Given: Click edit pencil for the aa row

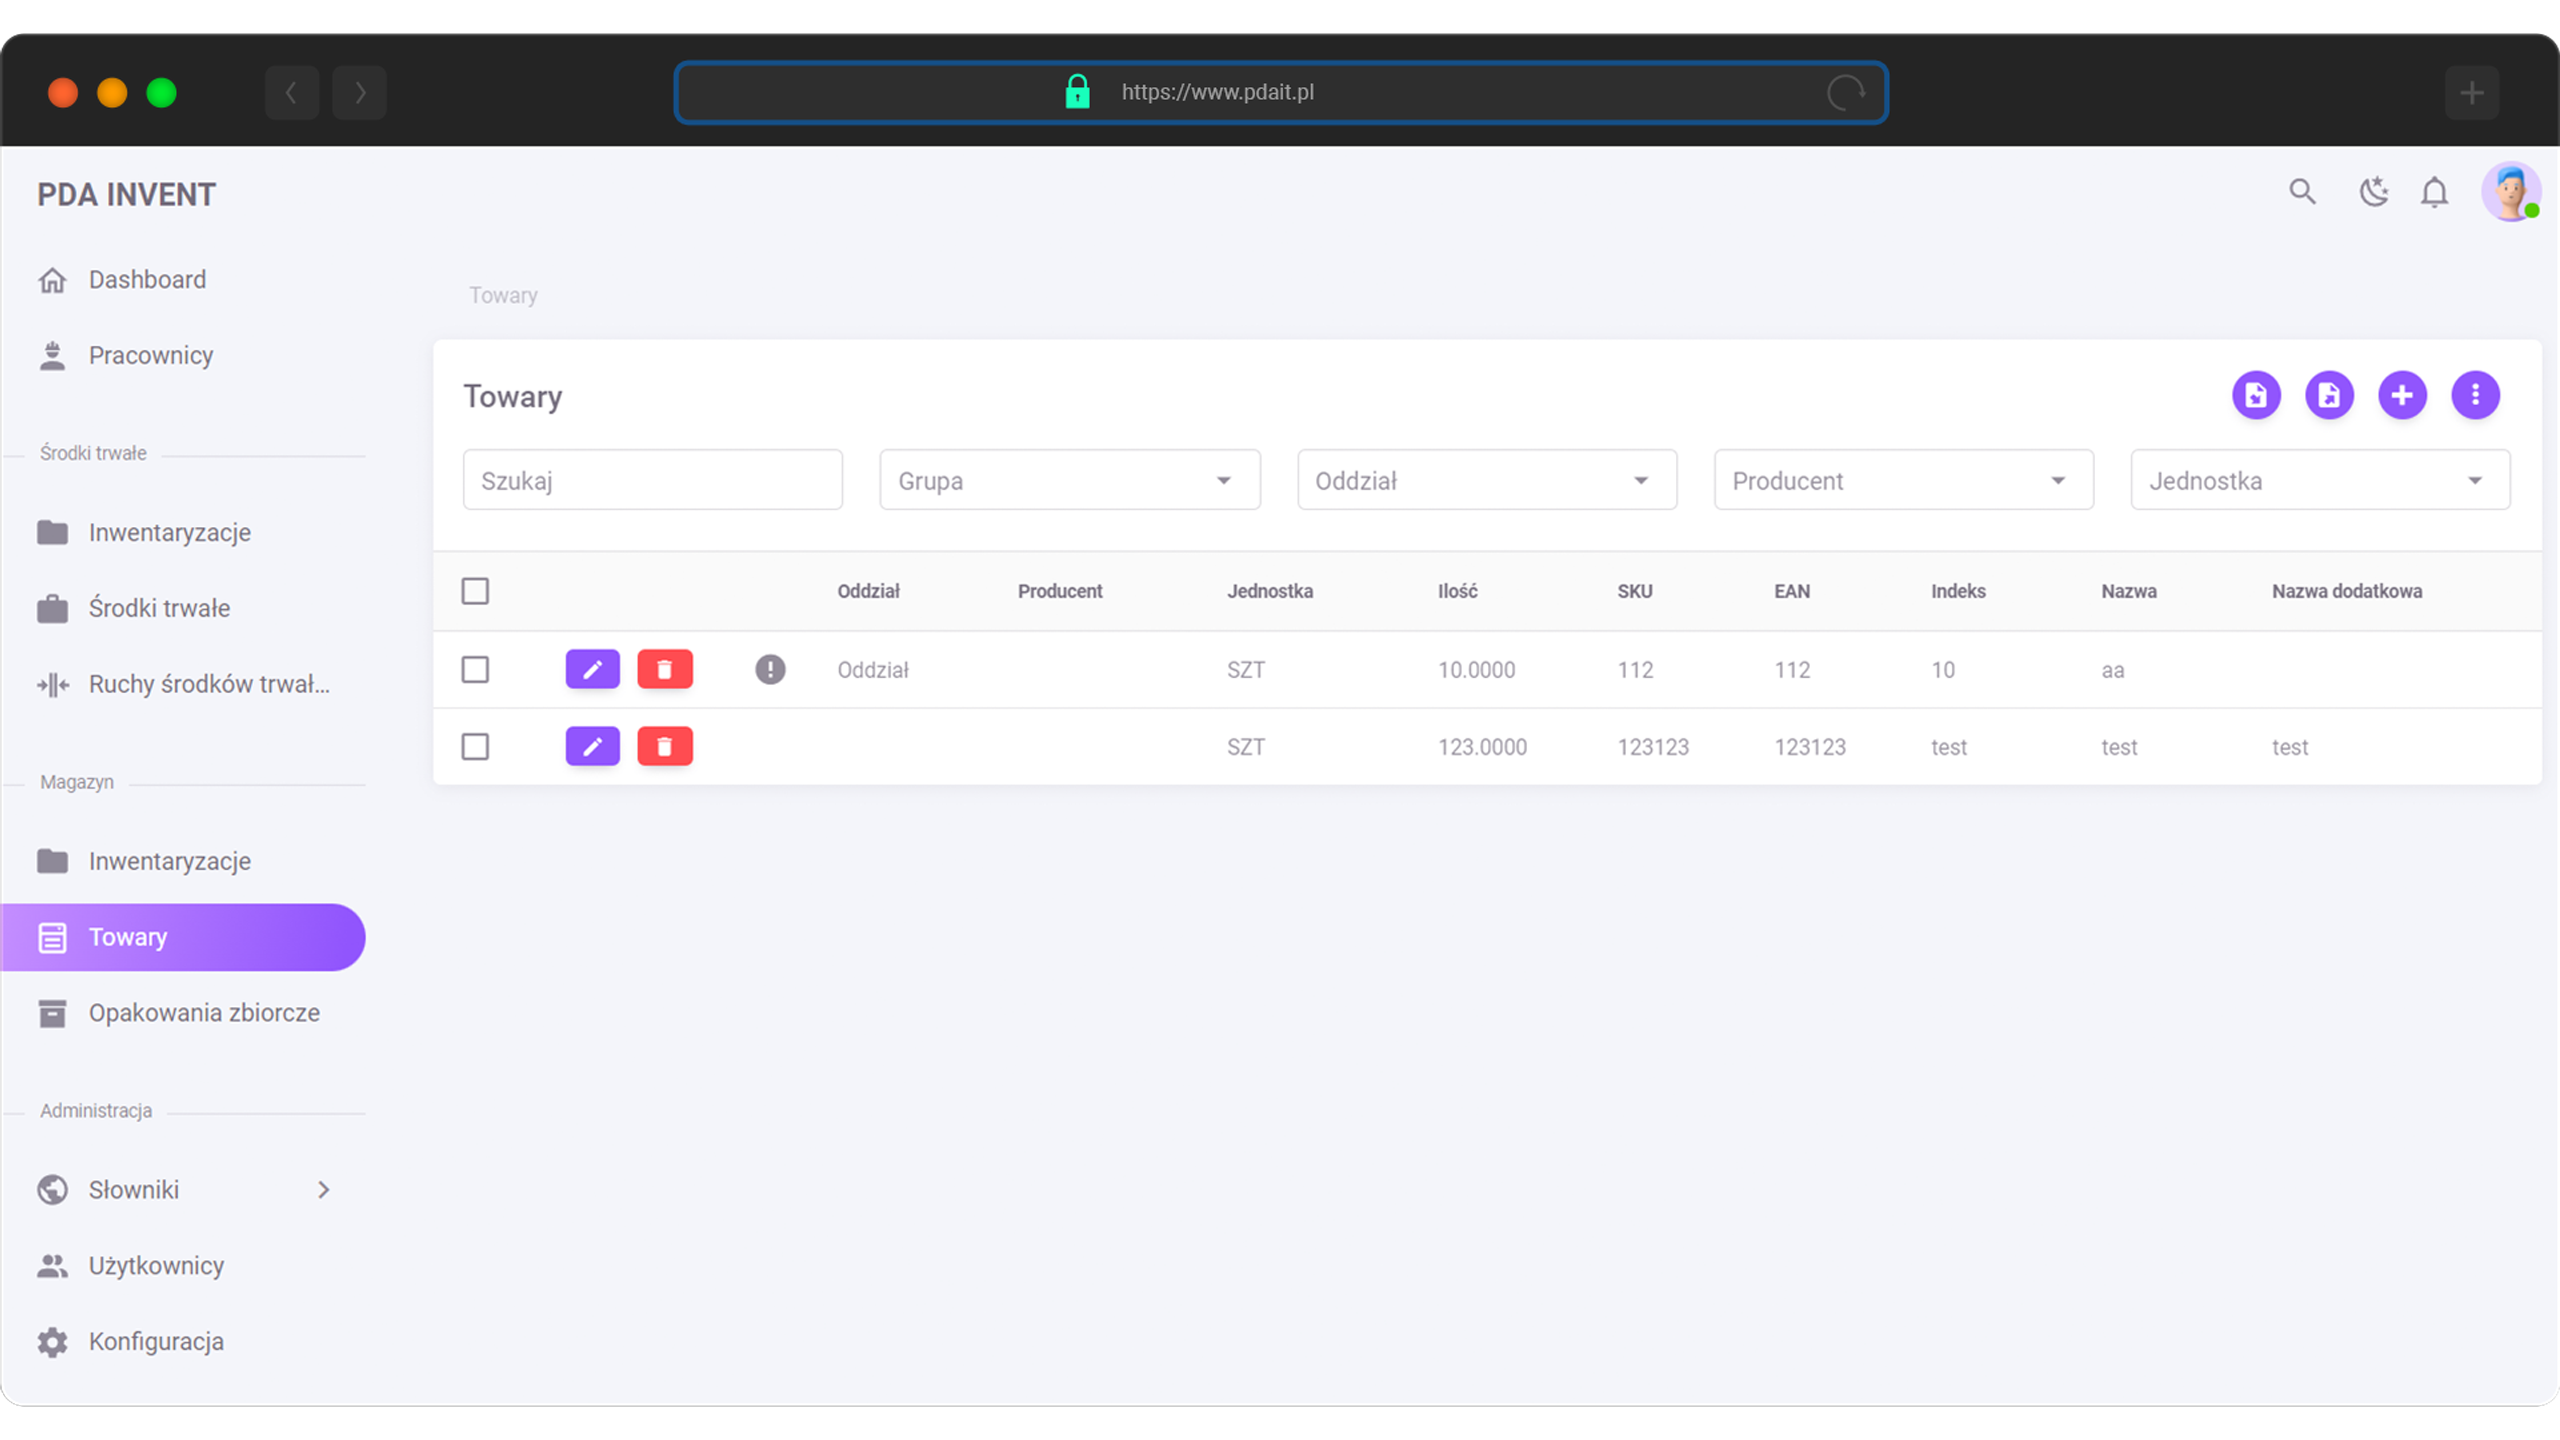Looking at the screenshot, I should click(x=592, y=669).
